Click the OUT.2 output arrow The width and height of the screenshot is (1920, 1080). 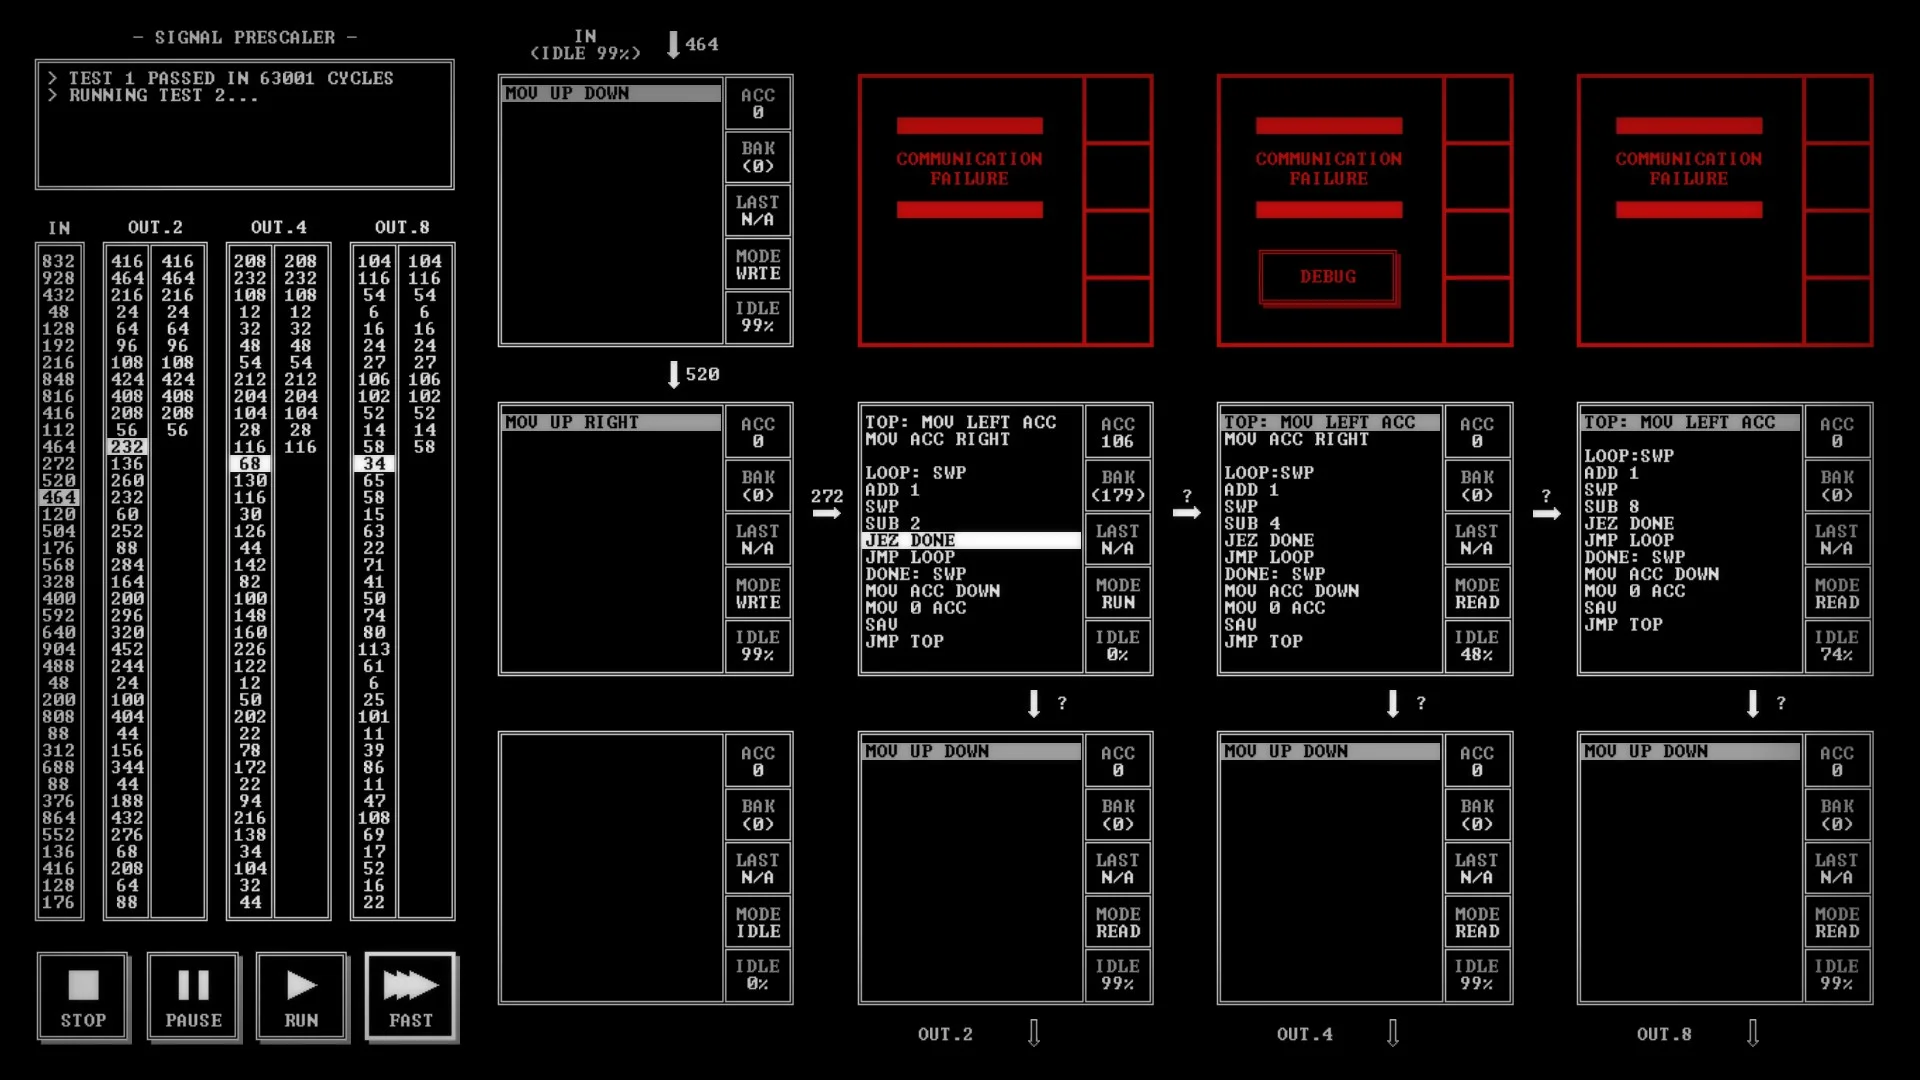pyautogui.click(x=1034, y=1033)
